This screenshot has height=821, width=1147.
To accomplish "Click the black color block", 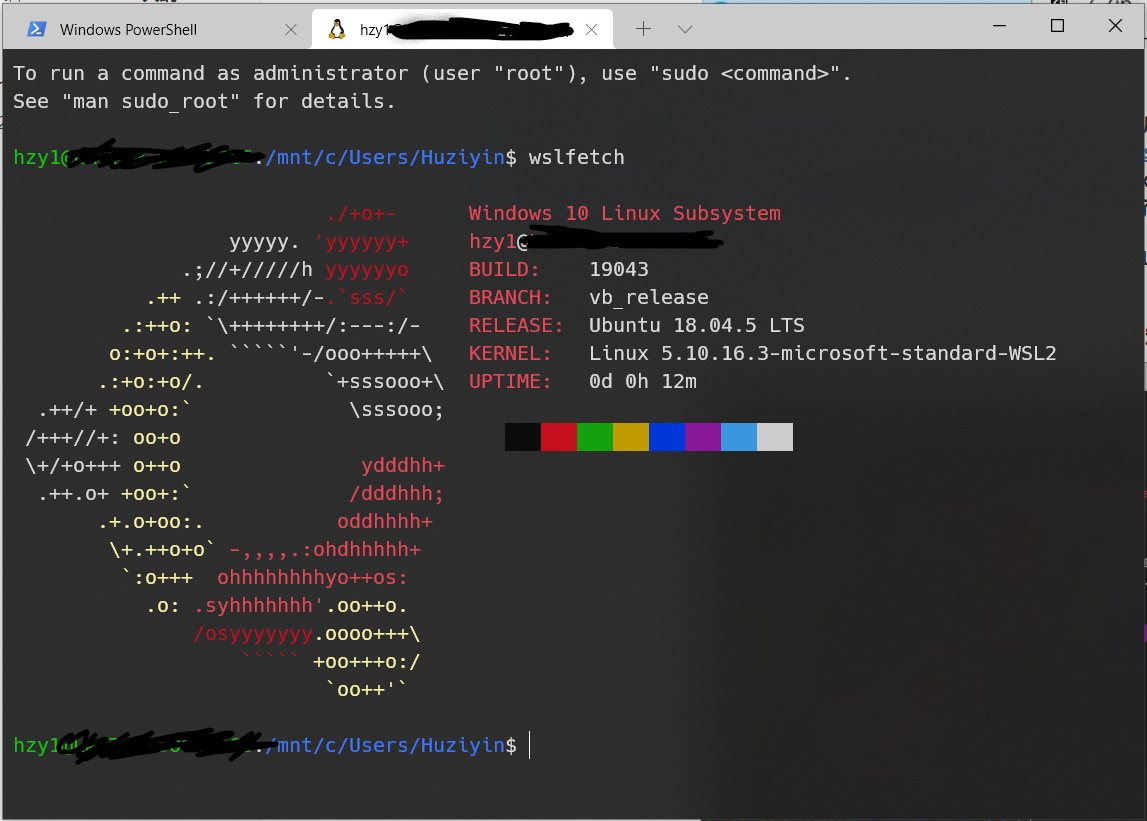I will (522, 437).
